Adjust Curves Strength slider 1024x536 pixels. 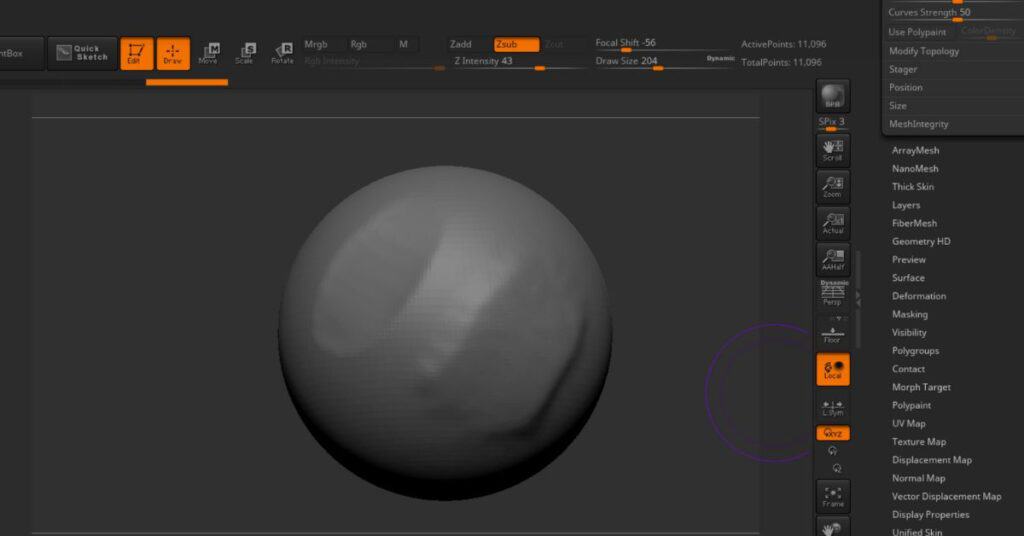point(954,12)
